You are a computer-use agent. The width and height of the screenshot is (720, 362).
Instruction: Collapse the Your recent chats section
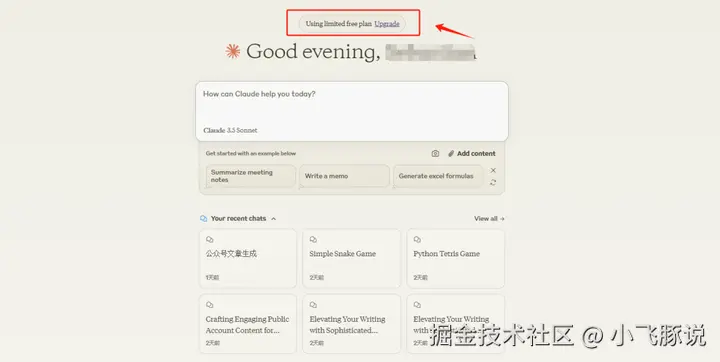[274, 219]
